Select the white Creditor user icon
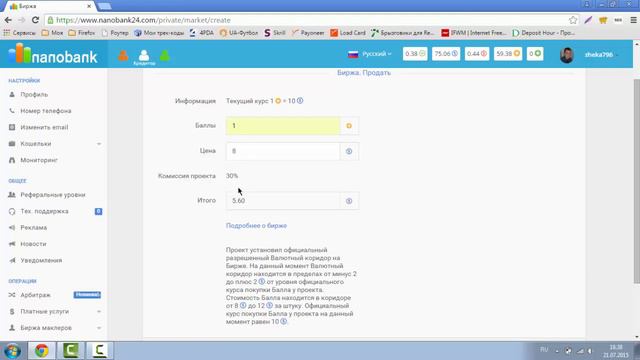The height and width of the screenshot is (360, 640). coord(144,57)
